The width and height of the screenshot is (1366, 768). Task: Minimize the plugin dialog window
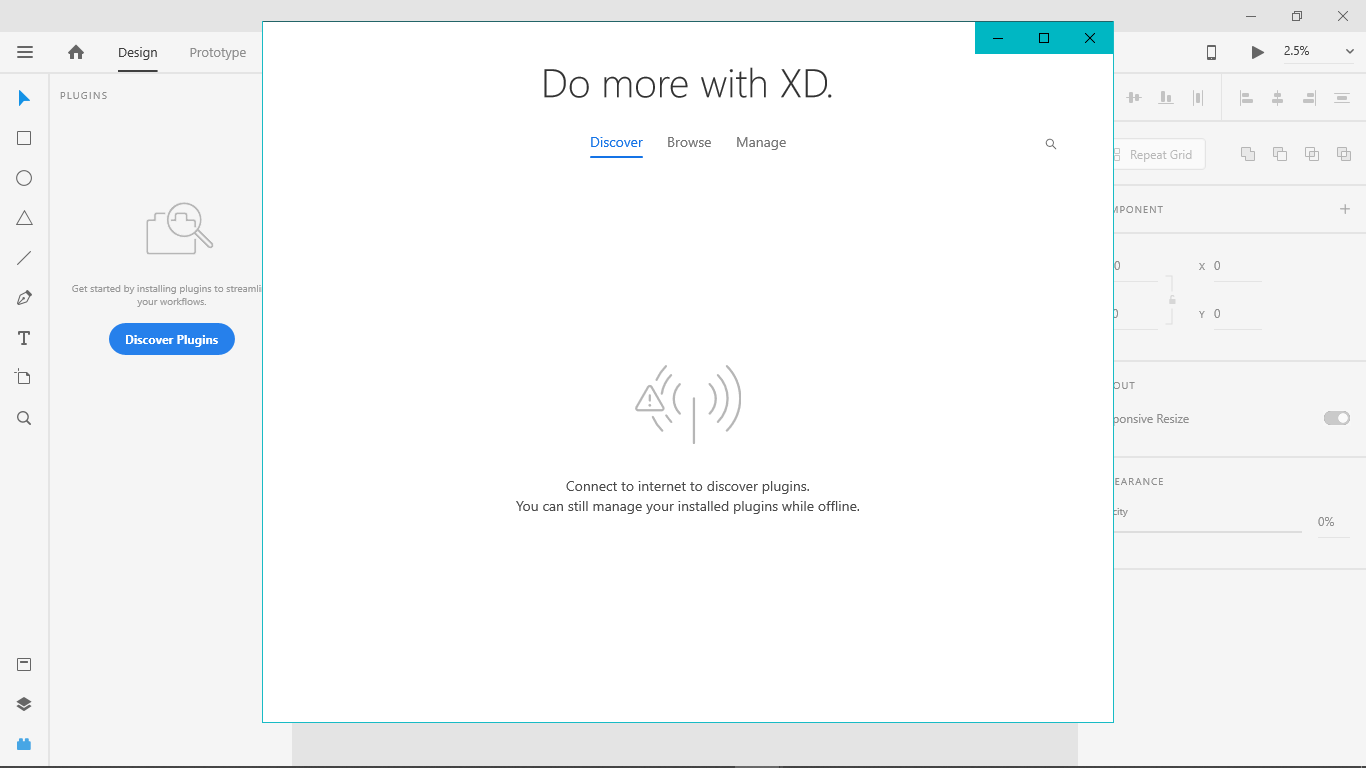(998, 38)
